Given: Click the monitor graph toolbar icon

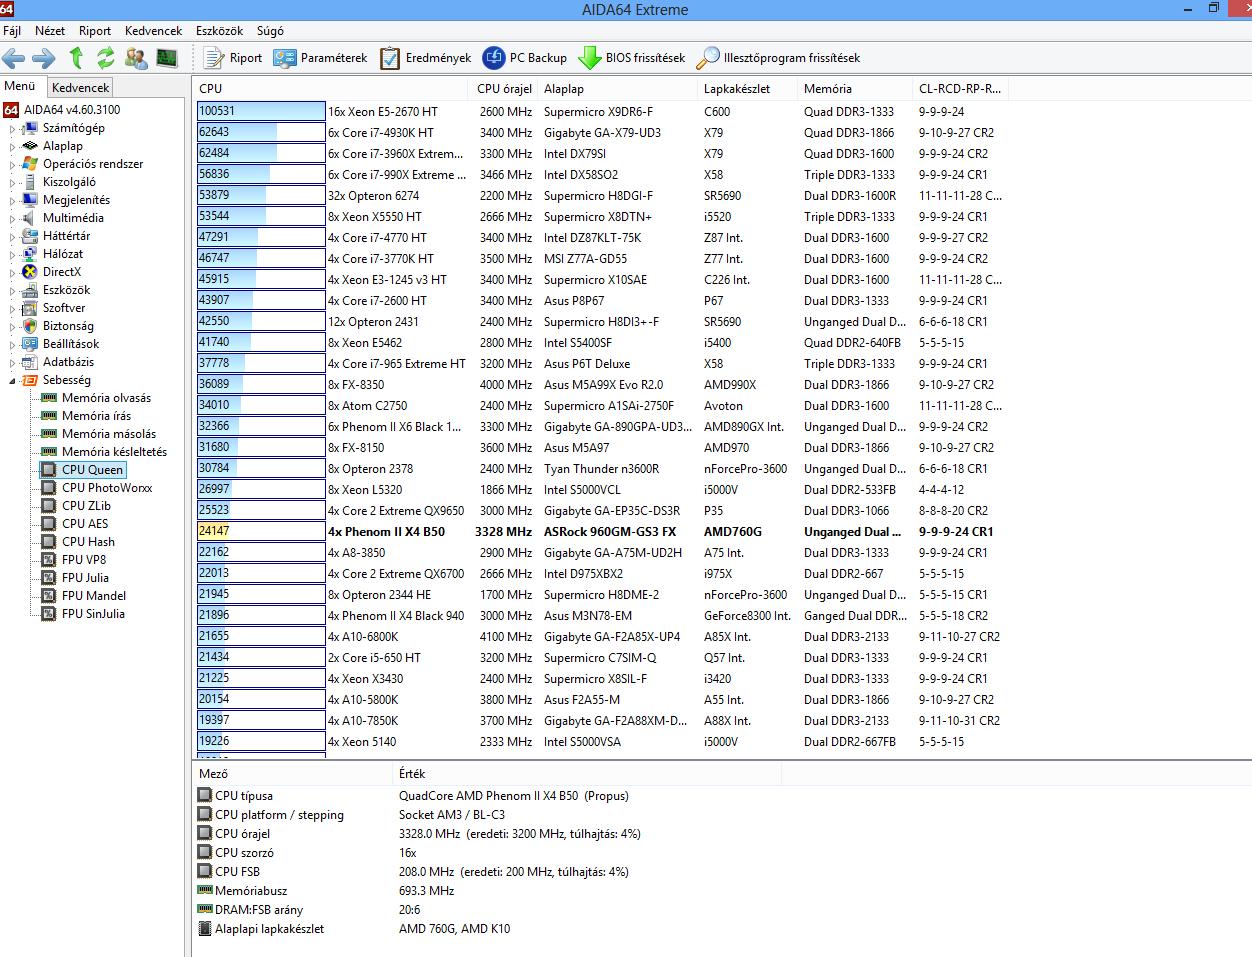Looking at the screenshot, I should point(166,58).
